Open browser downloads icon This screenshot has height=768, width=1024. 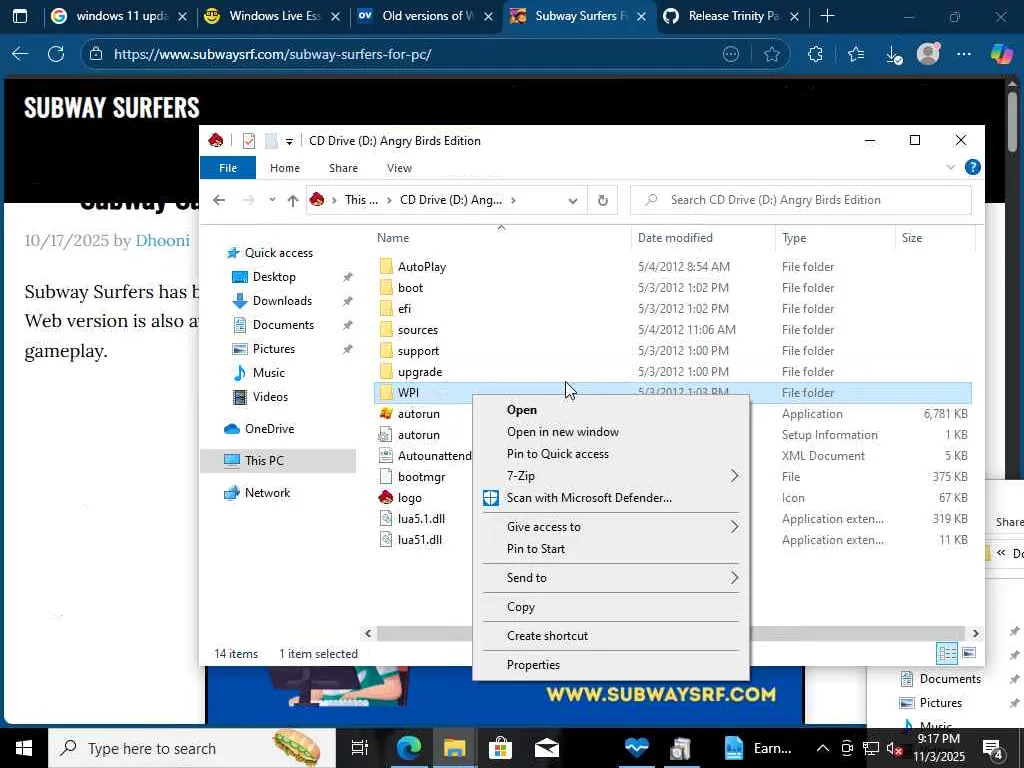(893, 55)
